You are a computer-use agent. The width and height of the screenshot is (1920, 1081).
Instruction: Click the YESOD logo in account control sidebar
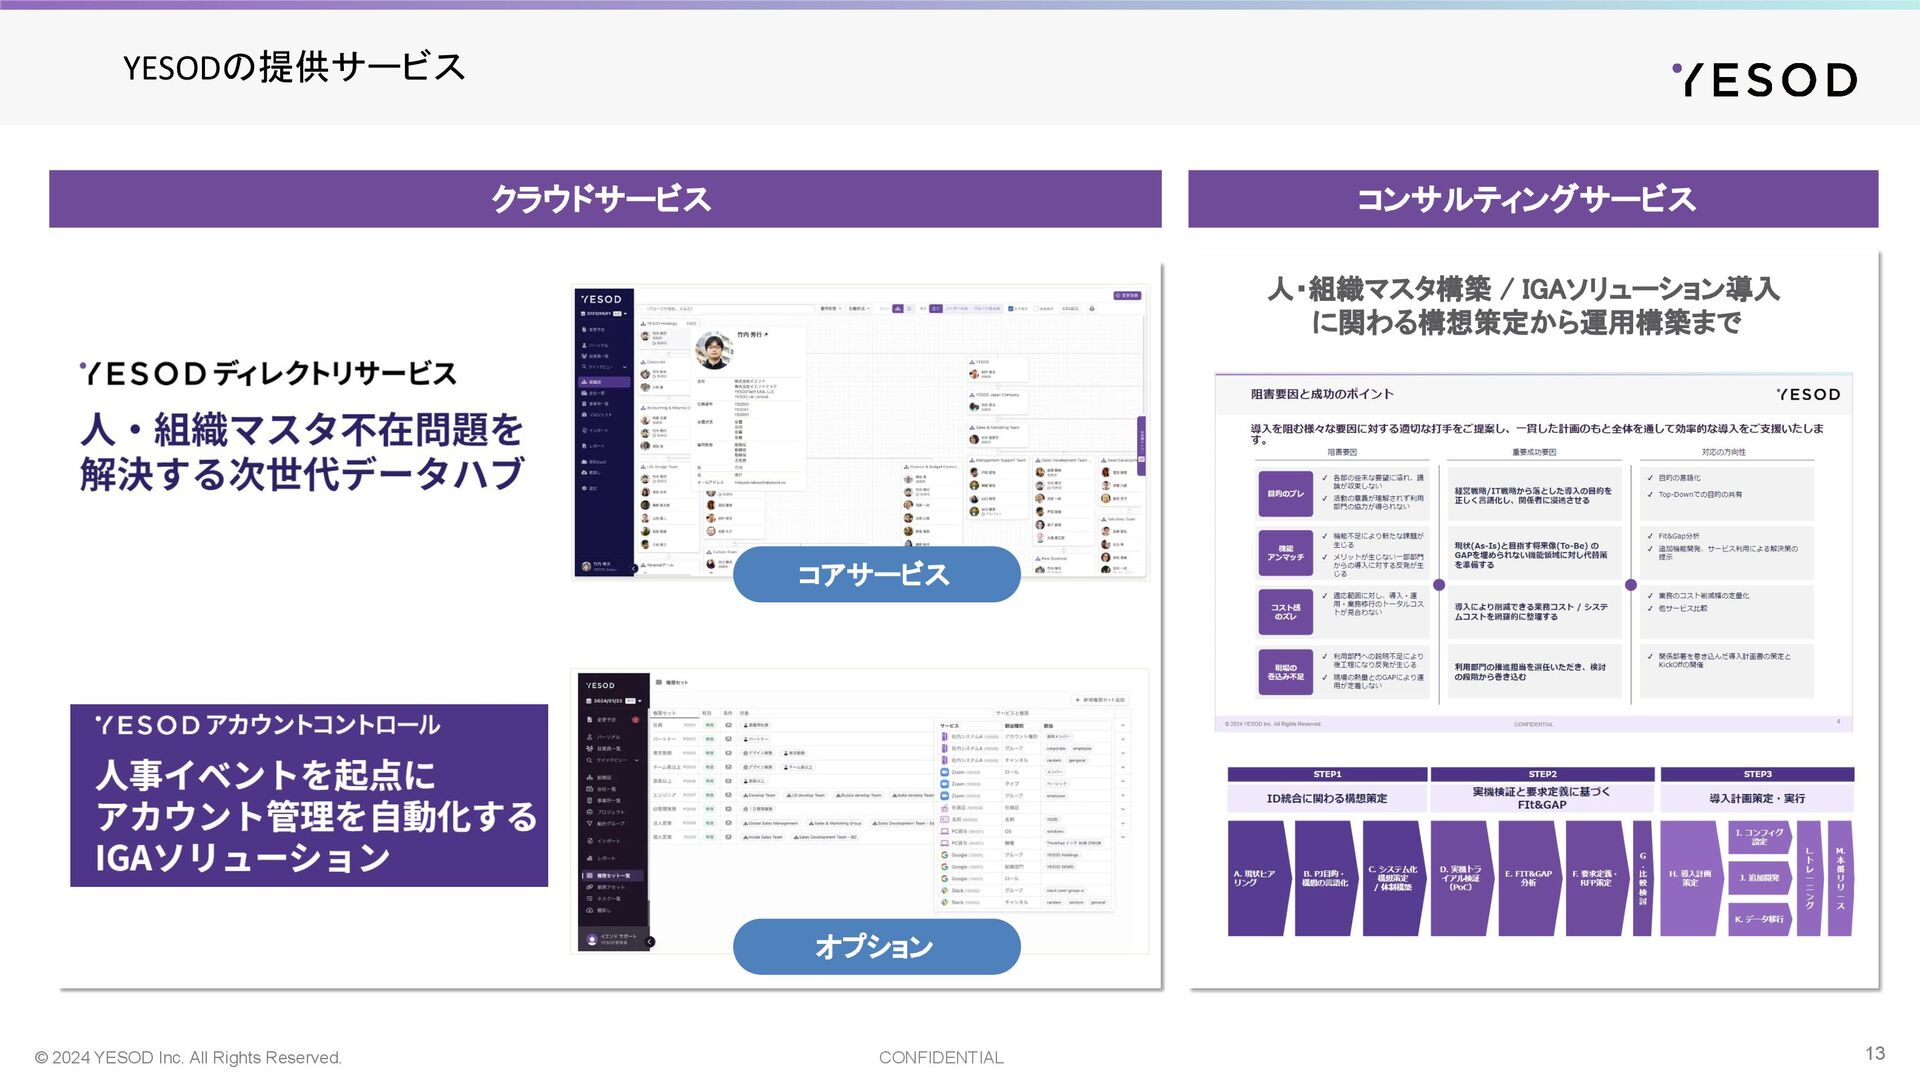pyautogui.click(x=600, y=686)
